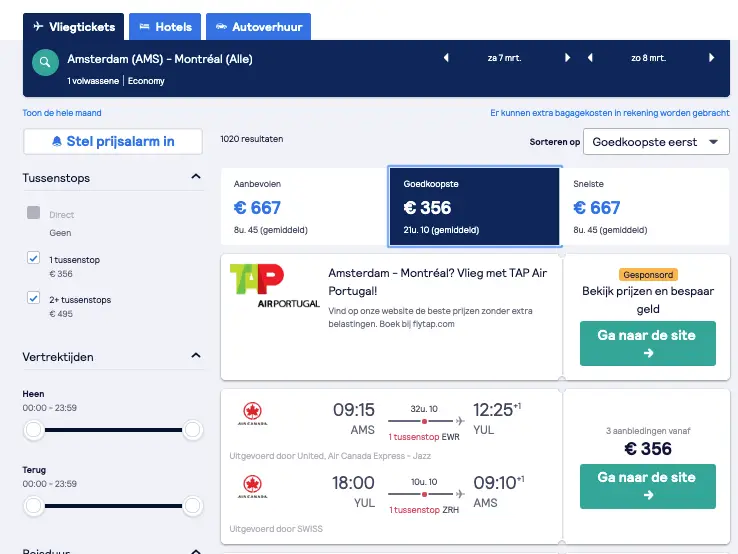The height and width of the screenshot is (554, 738).
Task: Click Air Canada logo on outbound flight
Action: click(253, 414)
